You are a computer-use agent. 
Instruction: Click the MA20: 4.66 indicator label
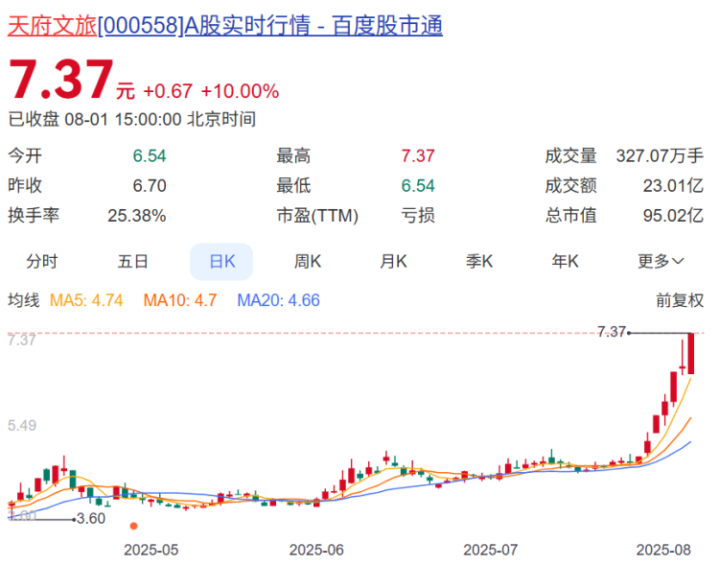pos(278,300)
